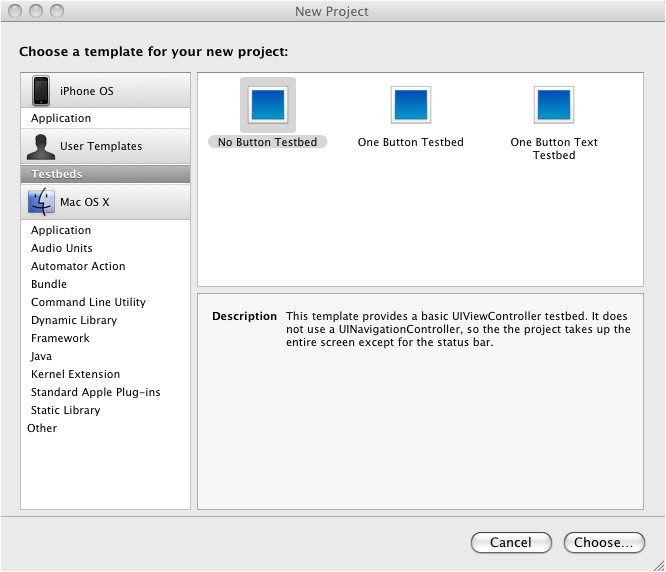Select Command Line Utility category
Viewport: 666px width, 572px height.
(88, 302)
